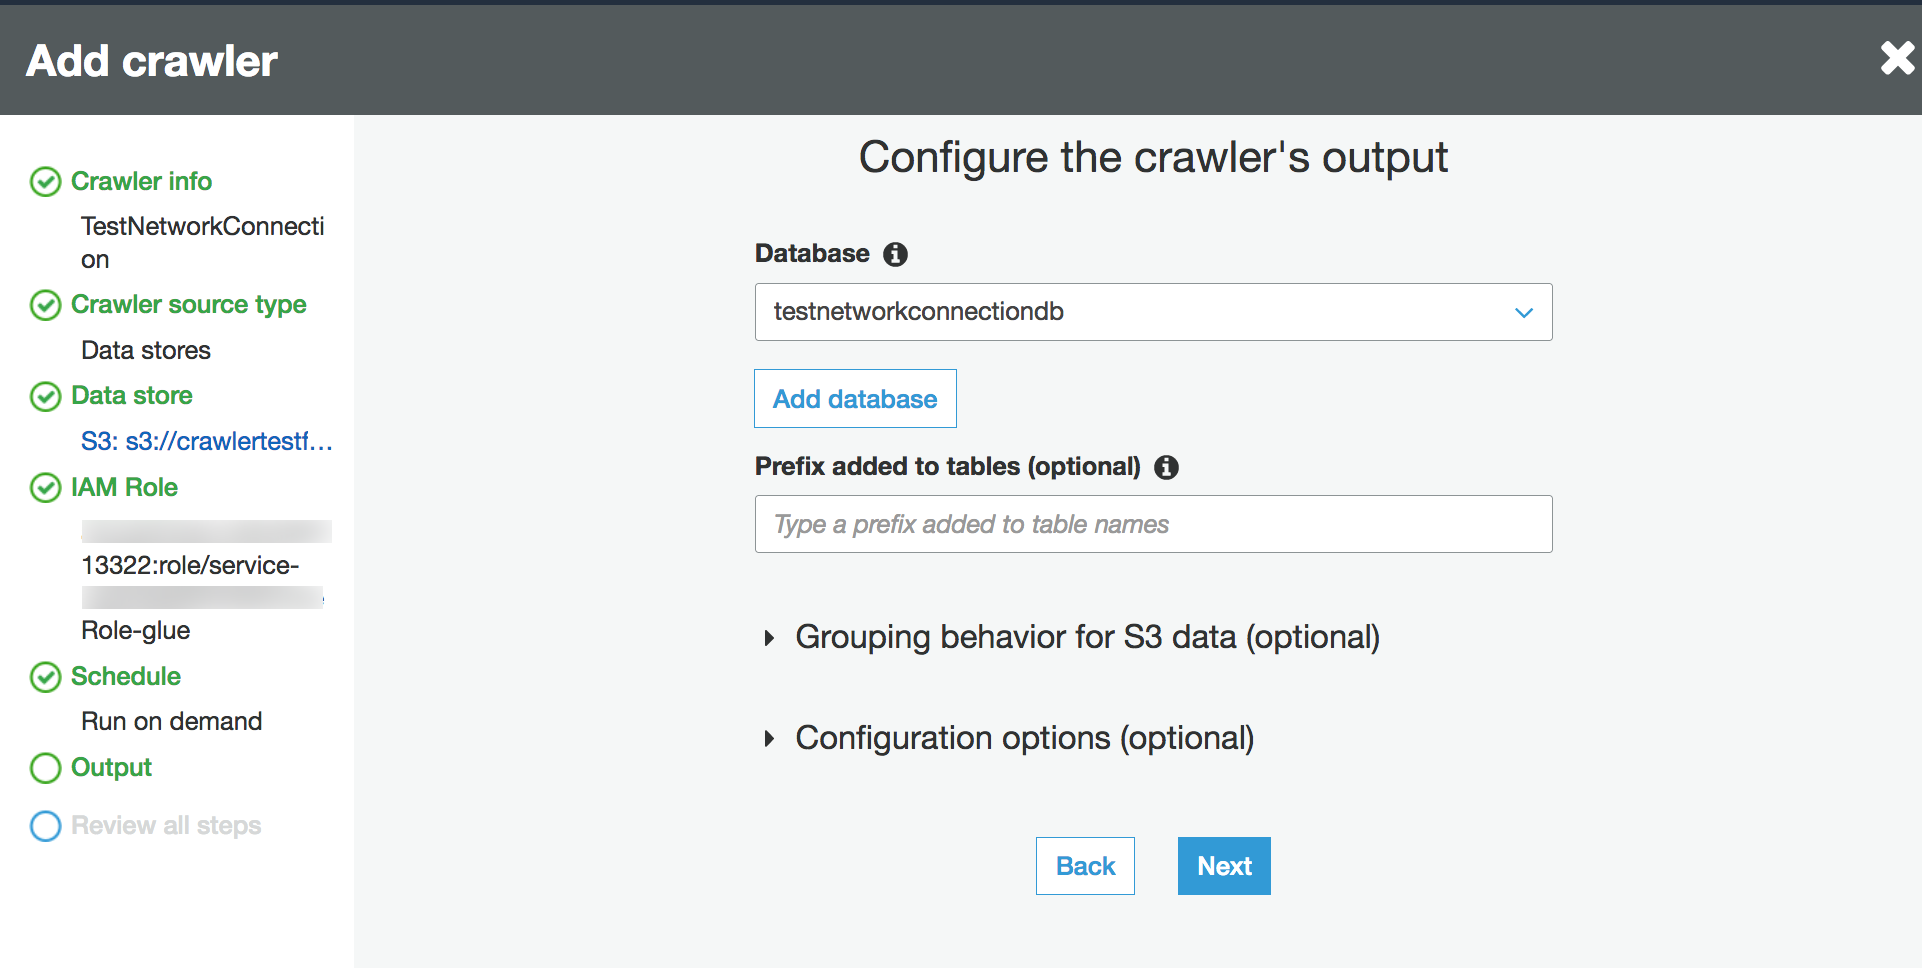The width and height of the screenshot is (1922, 968).
Task: Open the Schedule step
Action: coord(125,676)
